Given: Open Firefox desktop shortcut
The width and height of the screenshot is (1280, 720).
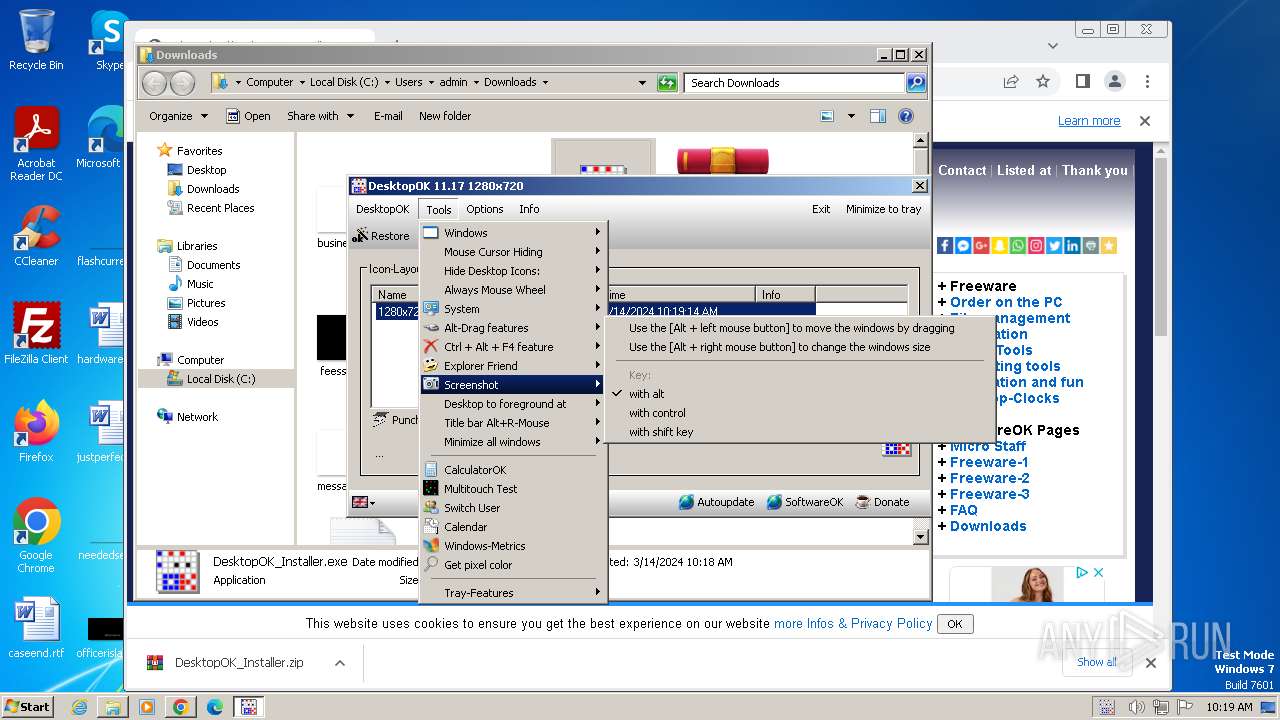Looking at the screenshot, I should pyautogui.click(x=36, y=433).
